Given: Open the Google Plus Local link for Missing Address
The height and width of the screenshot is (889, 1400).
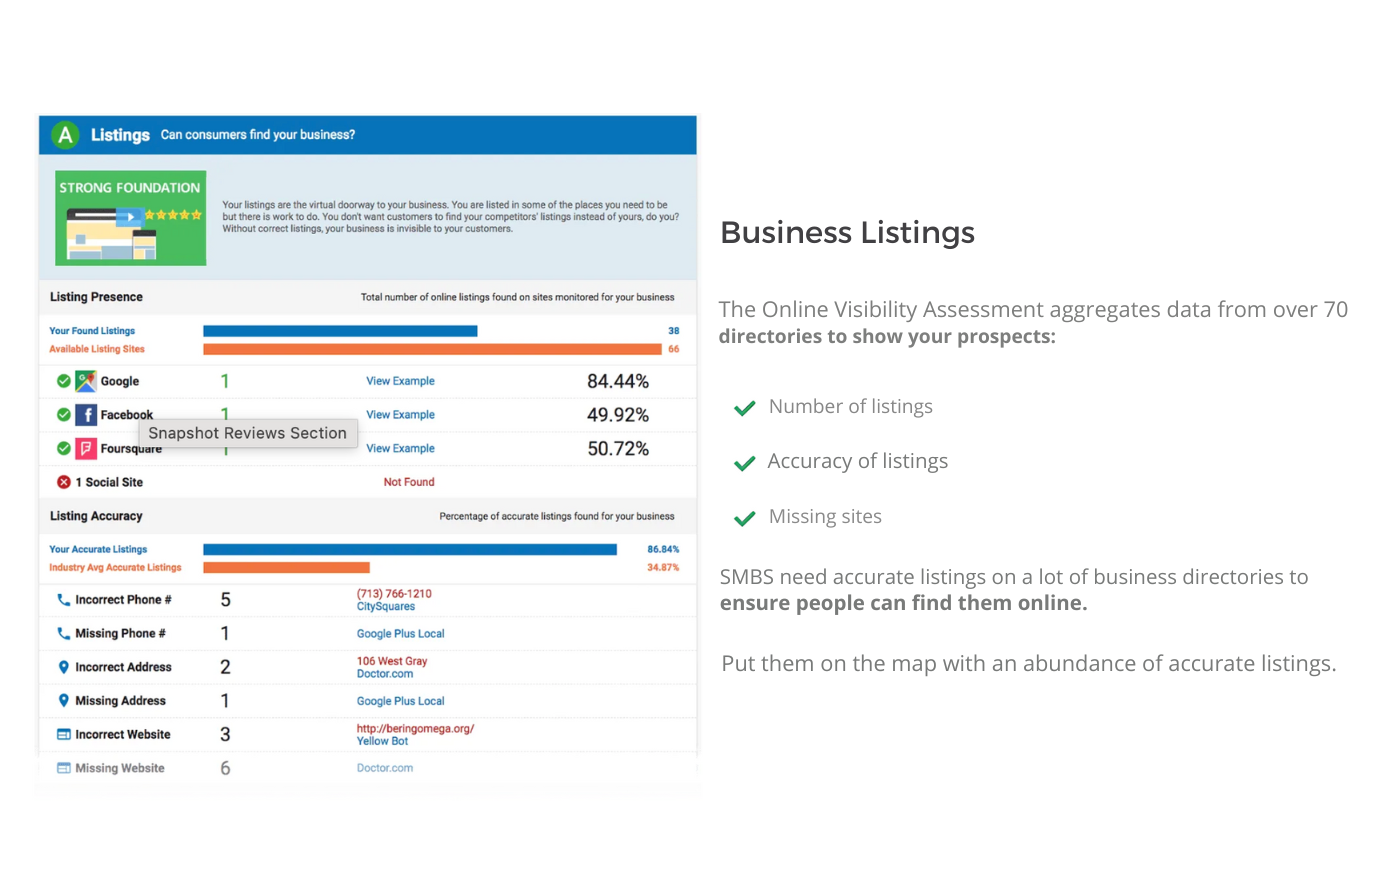Looking at the screenshot, I should click(x=400, y=700).
